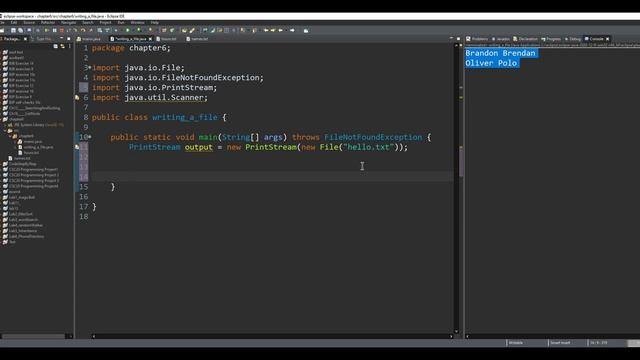Click Package Explorer horizontal scrollbar
The image size is (640, 360).
33,336
